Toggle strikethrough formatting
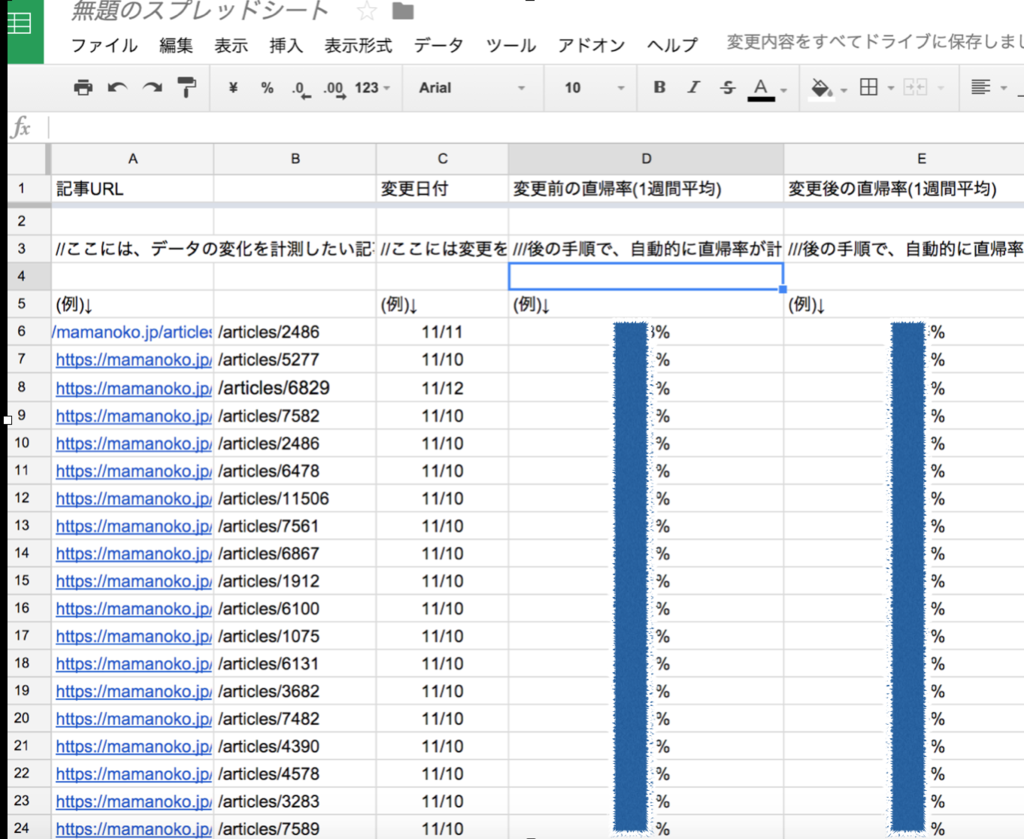Screen dimensions: 1024x839 tap(727, 87)
